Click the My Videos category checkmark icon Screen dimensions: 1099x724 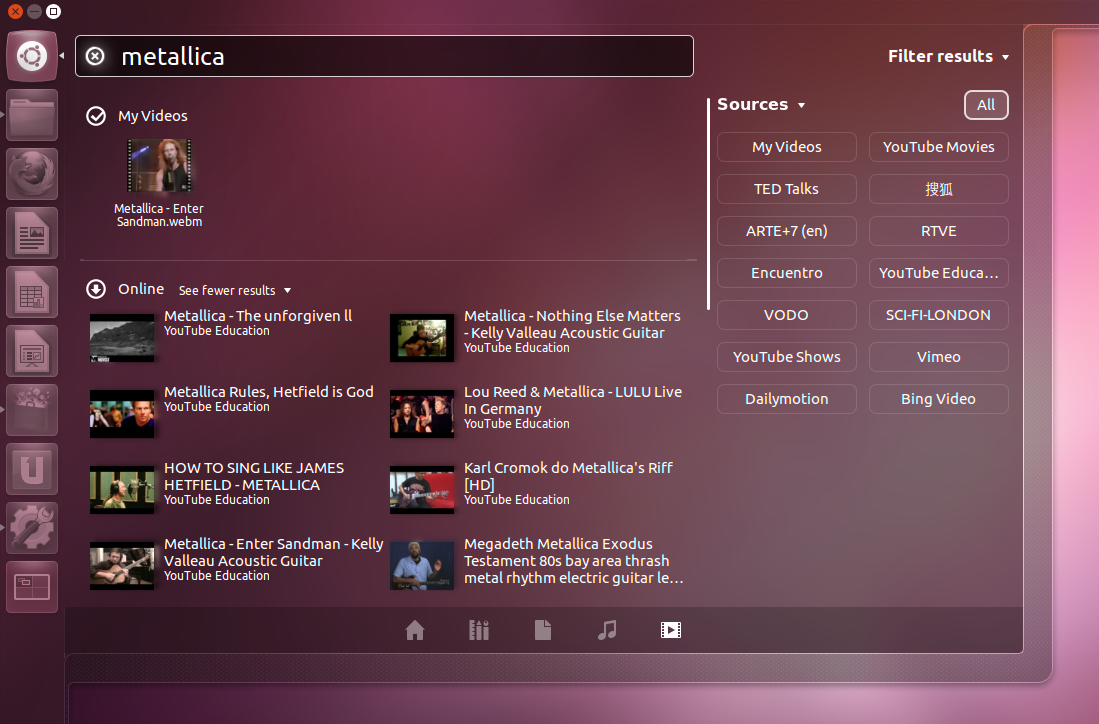(96, 116)
